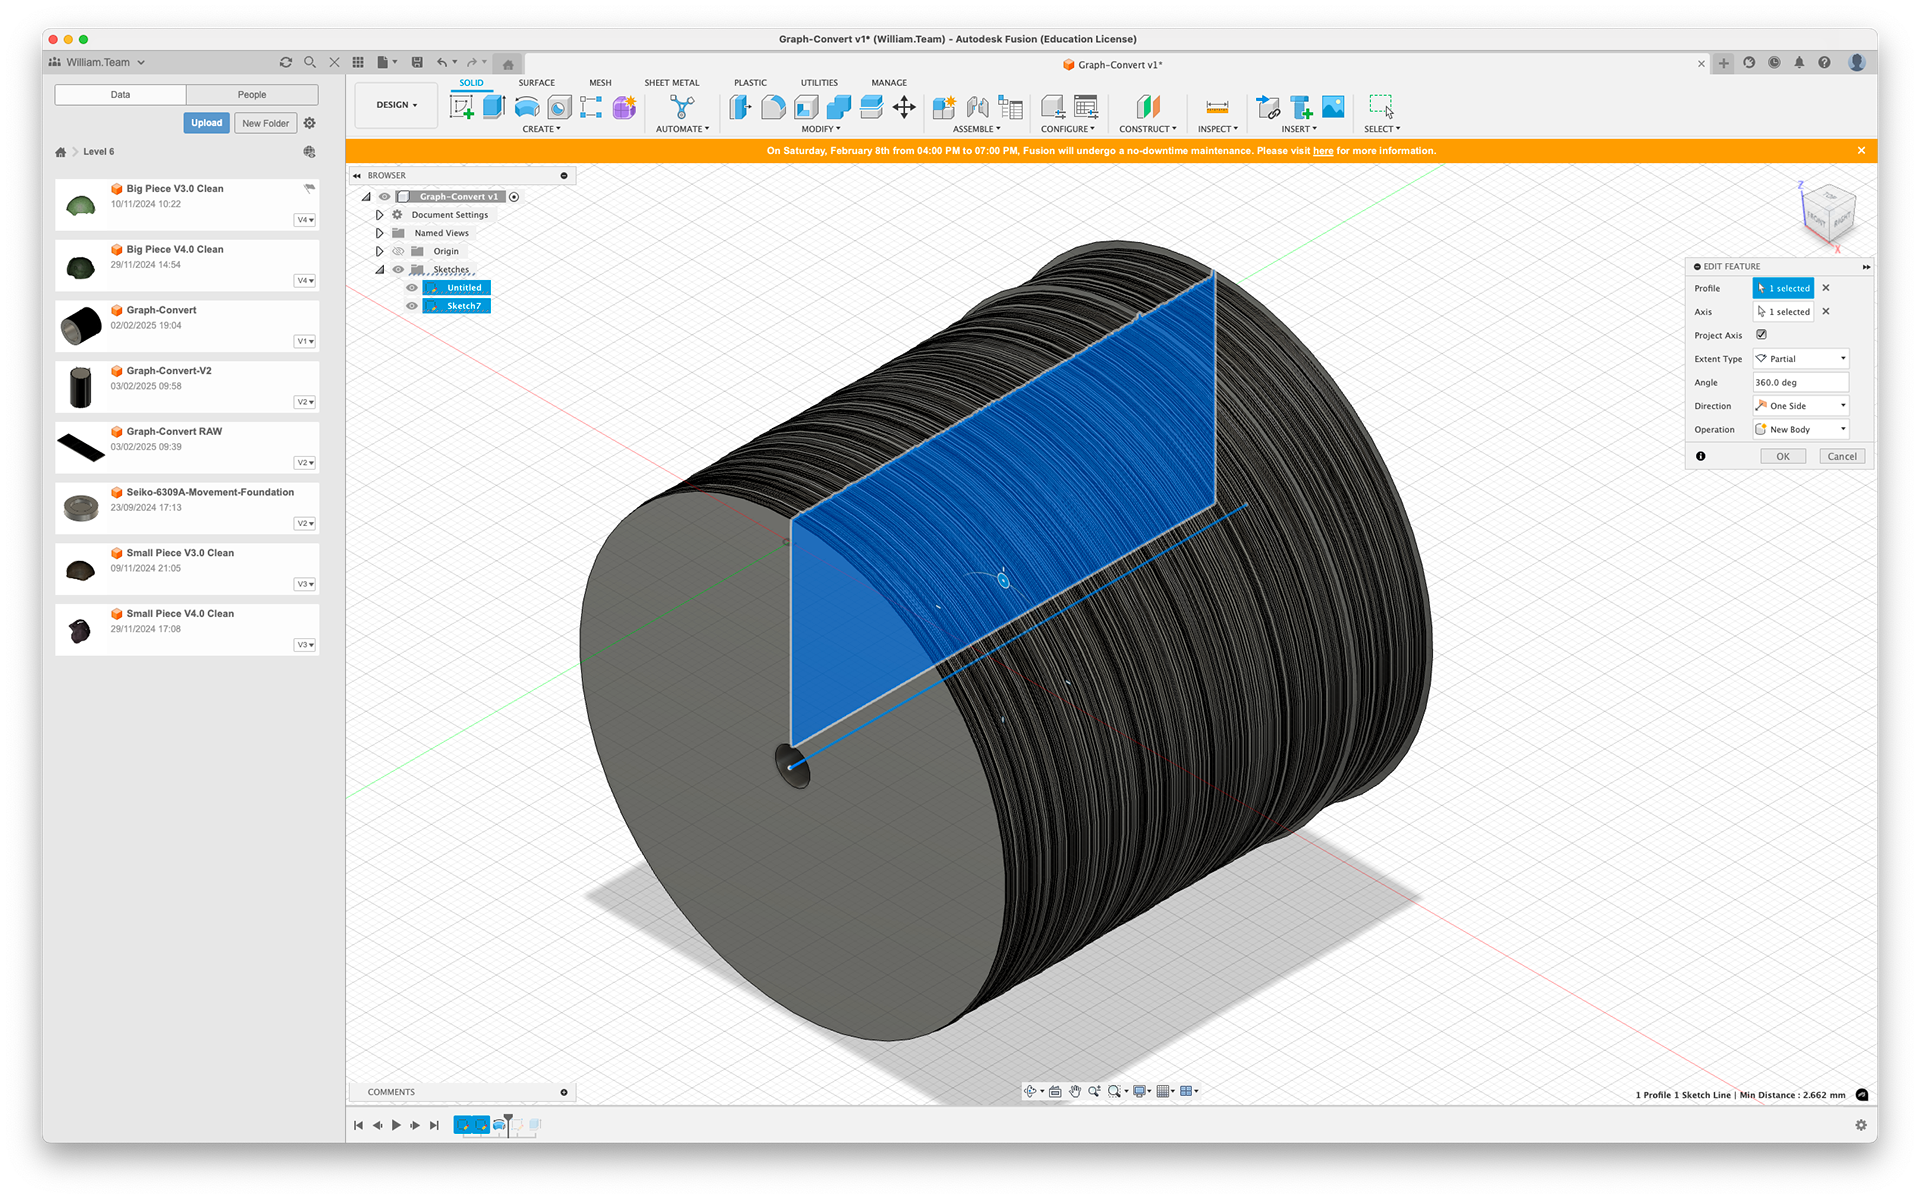Click the Angle input field
The width and height of the screenshot is (1920, 1199).
click(x=1800, y=383)
